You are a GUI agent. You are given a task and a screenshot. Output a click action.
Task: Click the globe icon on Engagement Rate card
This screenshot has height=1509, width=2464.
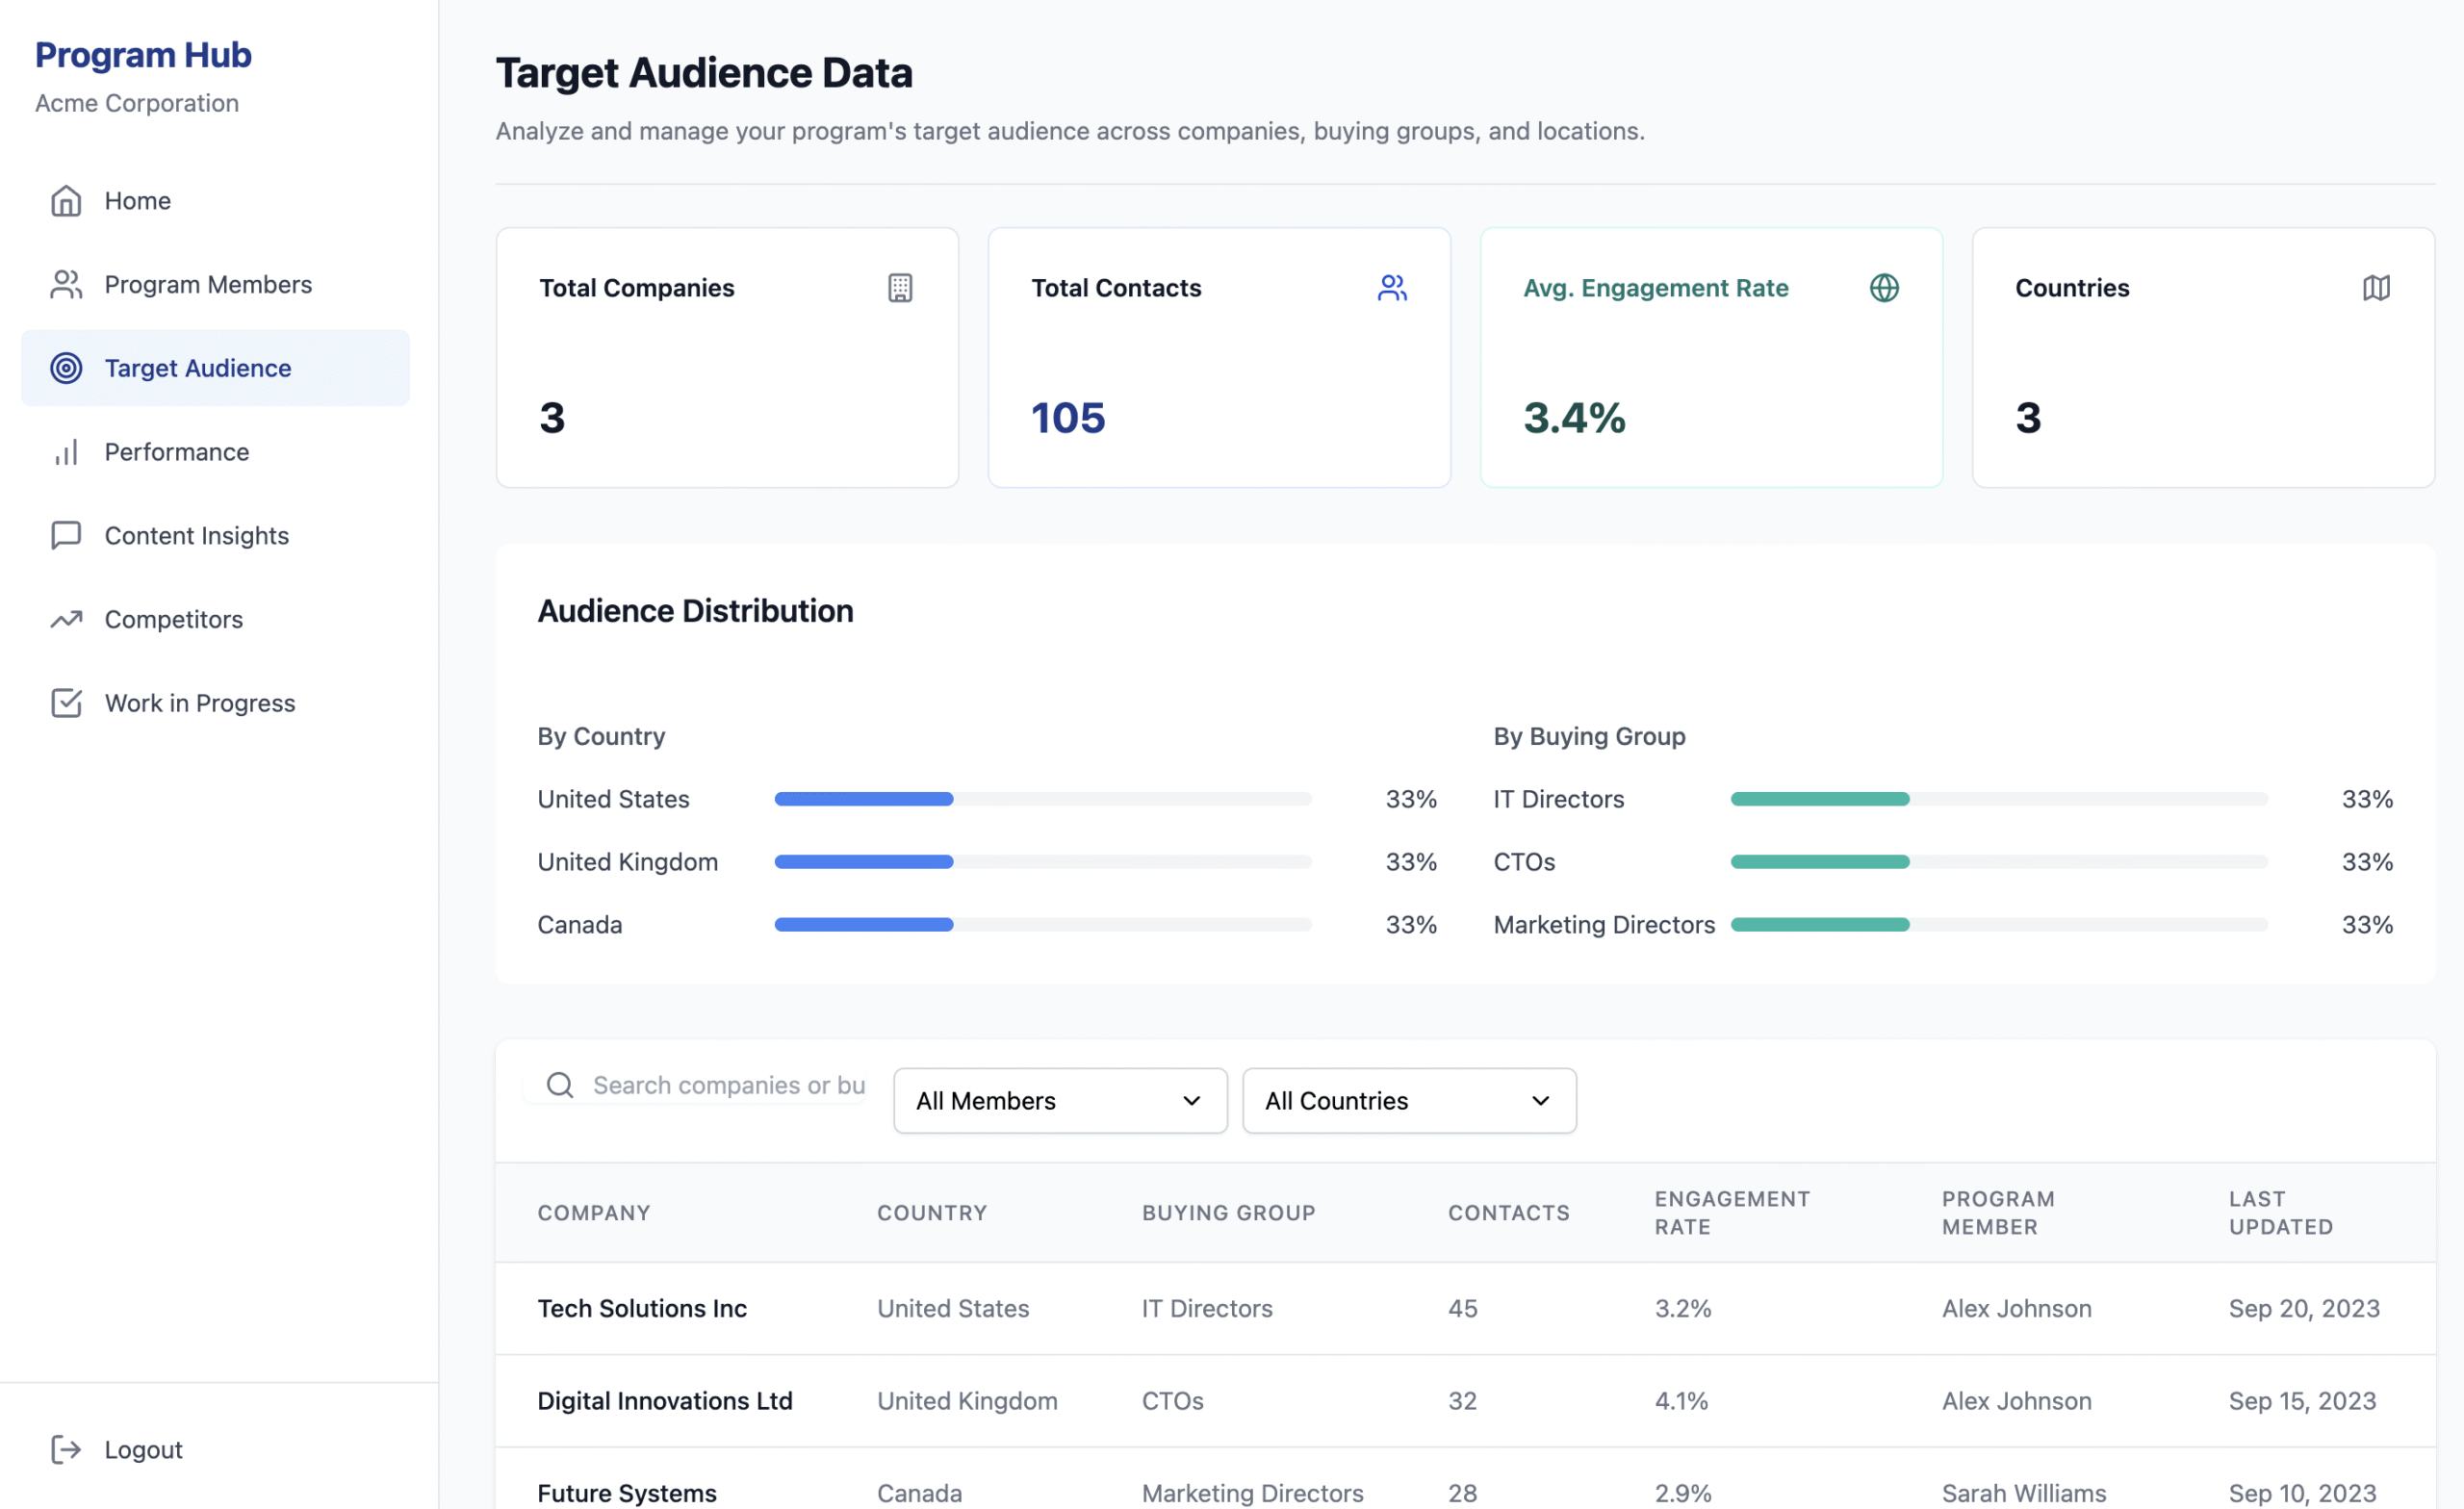coord(1884,288)
